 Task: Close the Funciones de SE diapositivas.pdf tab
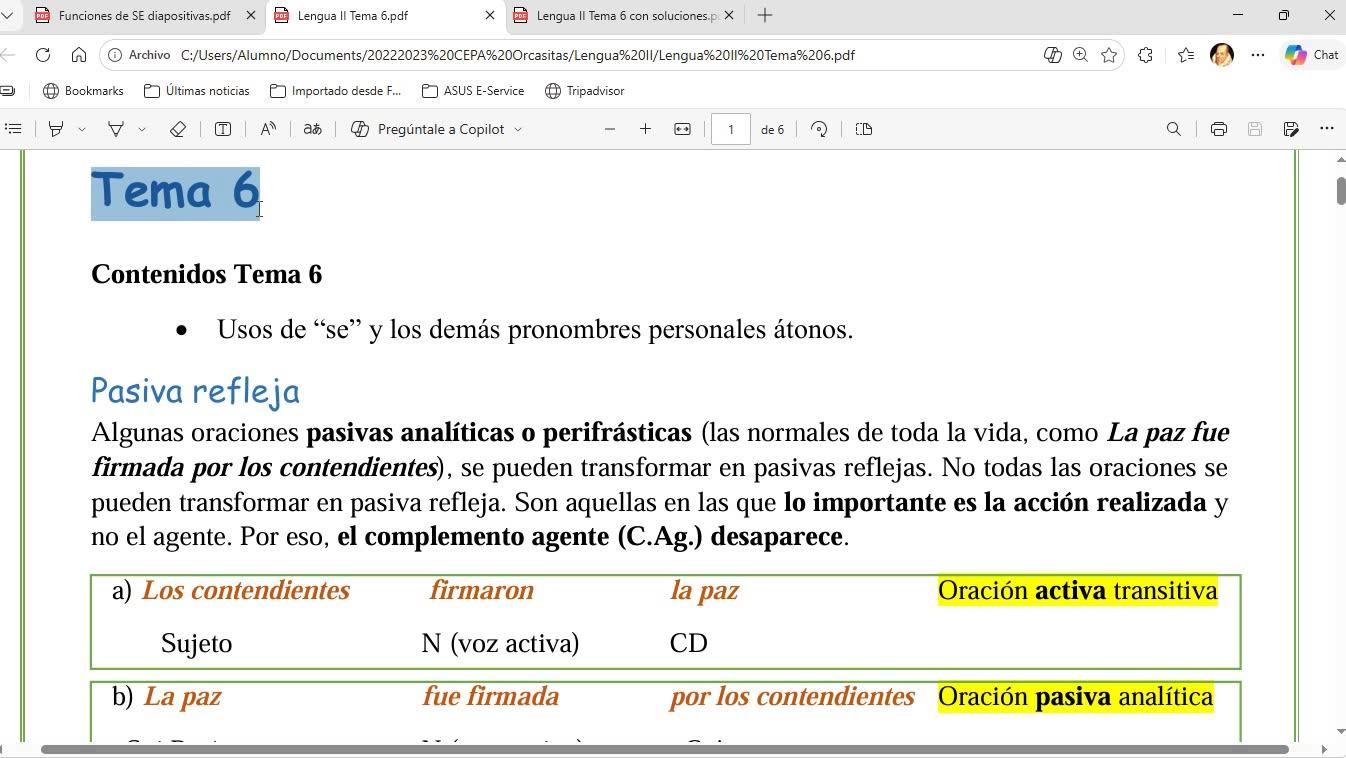[x=251, y=15]
